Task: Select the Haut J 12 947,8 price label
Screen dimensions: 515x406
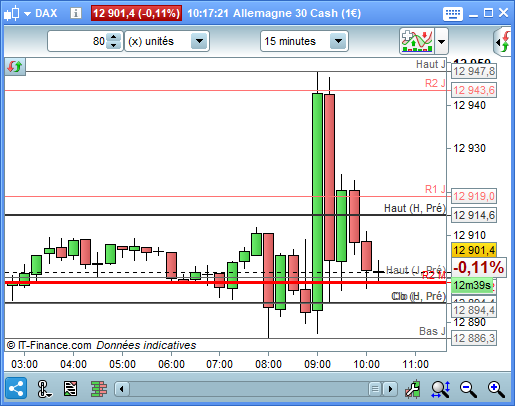Action: pyautogui.click(x=474, y=71)
